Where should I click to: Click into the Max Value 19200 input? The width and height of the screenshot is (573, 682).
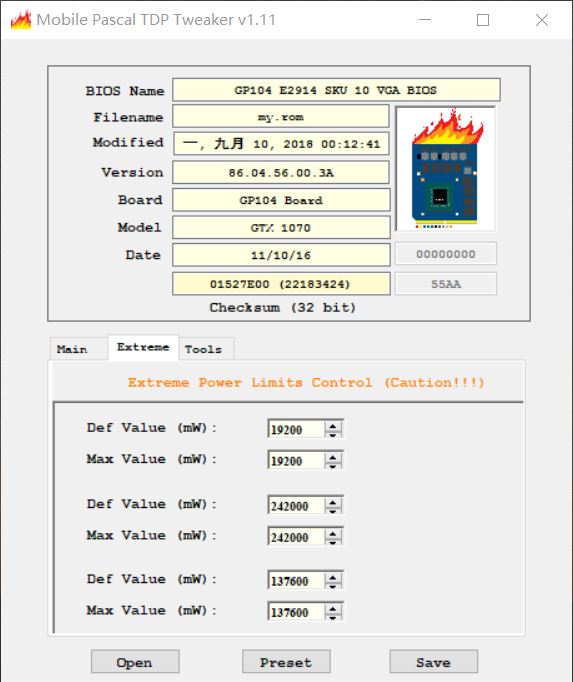[296, 461]
